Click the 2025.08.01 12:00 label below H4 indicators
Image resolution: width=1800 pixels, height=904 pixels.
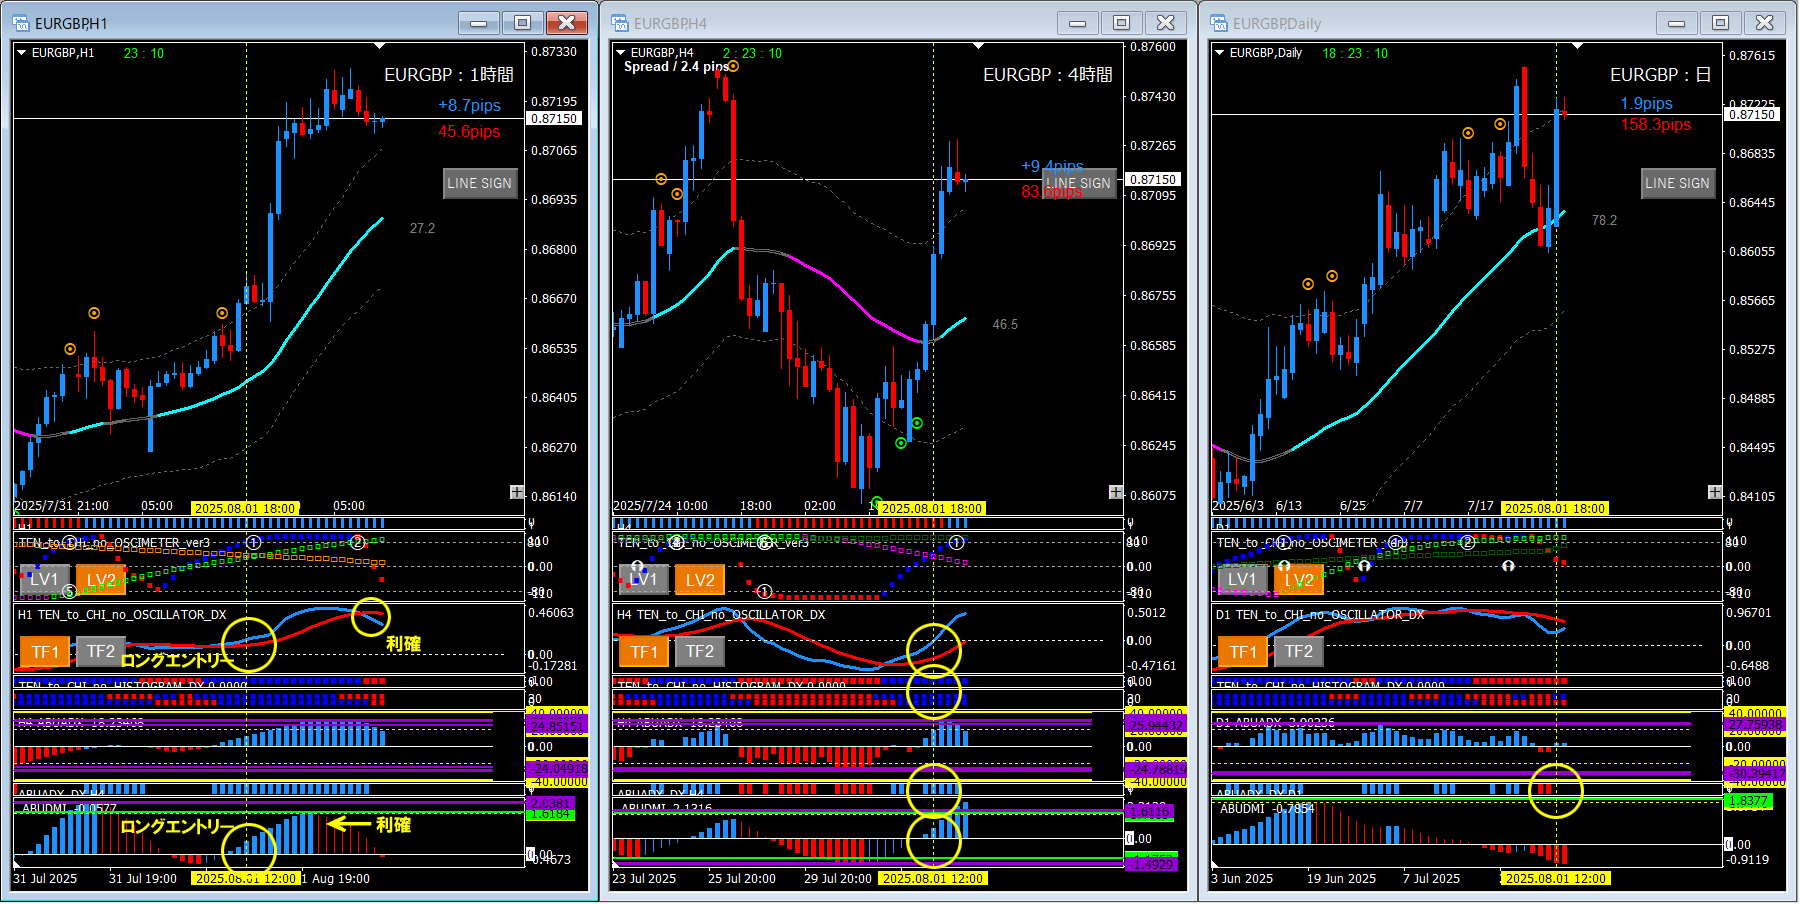933,878
